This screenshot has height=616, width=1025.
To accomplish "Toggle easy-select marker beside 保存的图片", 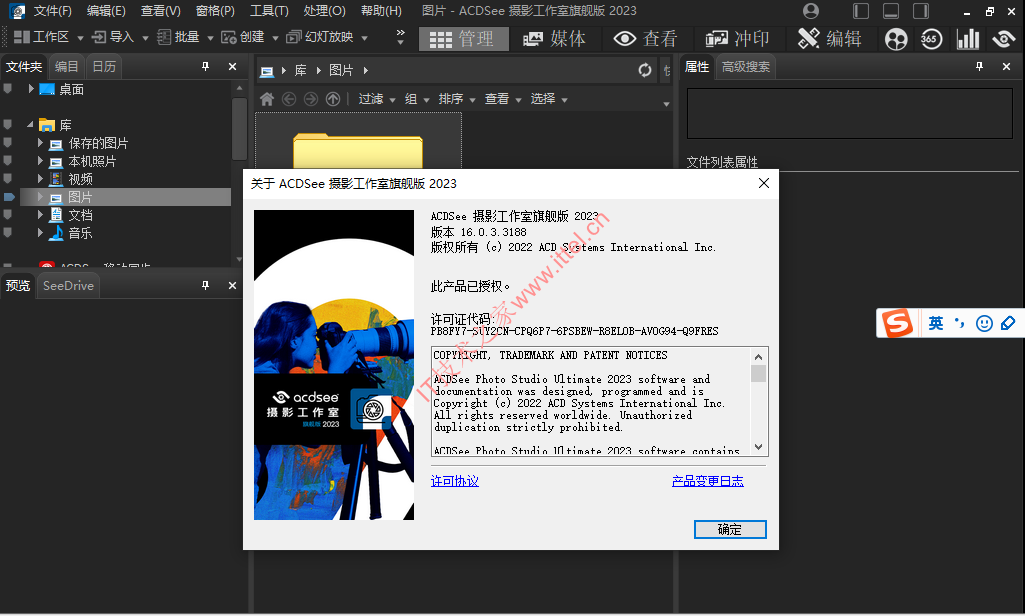I will [x=7, y=143].
